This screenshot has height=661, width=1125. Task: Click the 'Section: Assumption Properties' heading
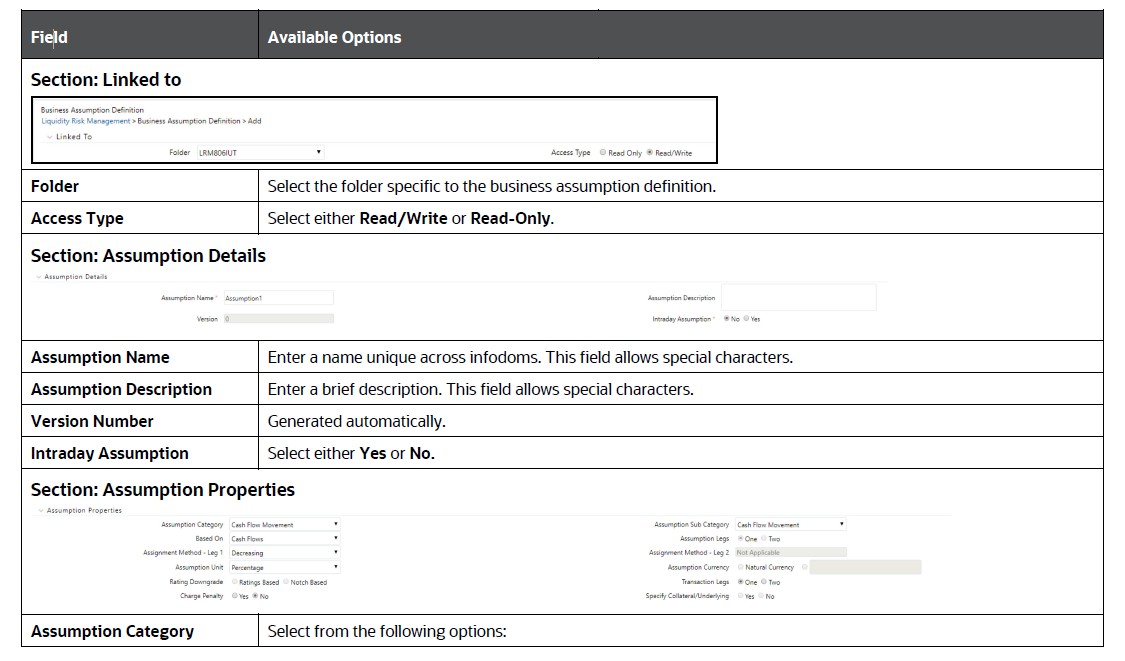tap(163, 489)
